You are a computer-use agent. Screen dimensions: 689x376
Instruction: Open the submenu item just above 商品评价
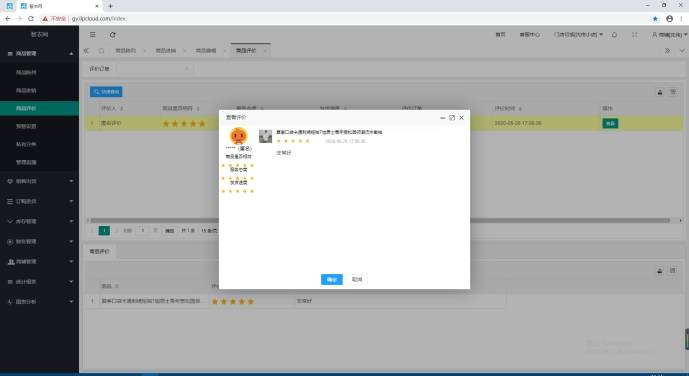coord(40,90)
